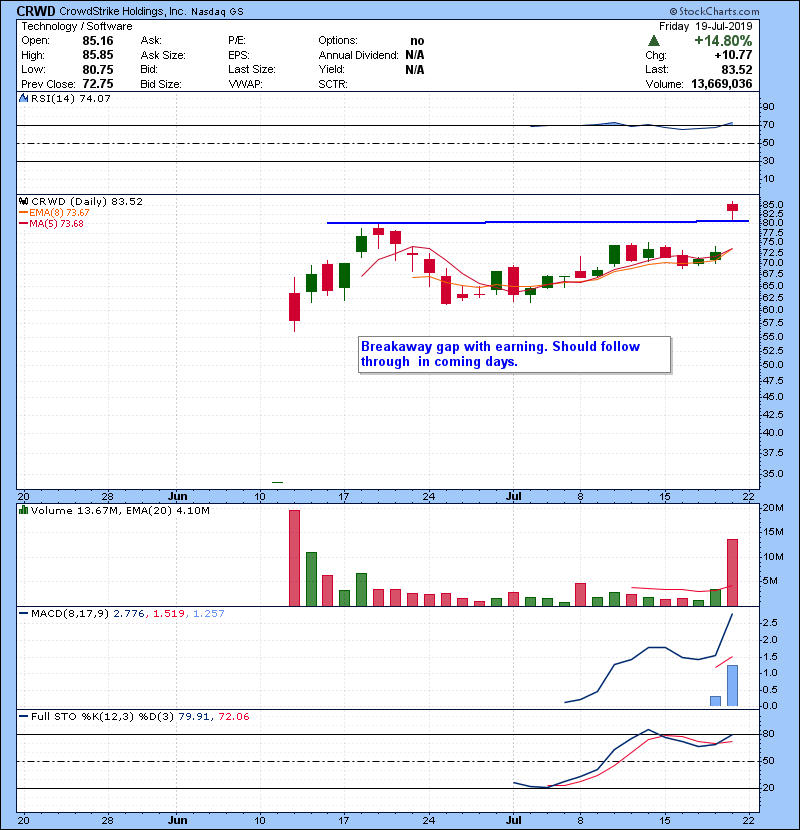Click the 80 level label on the stochastic axis
This screenshot has height=830, width=800.
click(768, 734)
